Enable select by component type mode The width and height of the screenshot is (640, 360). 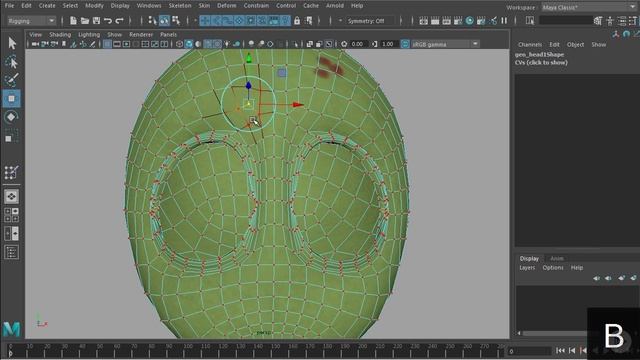[x=176, y=20]
